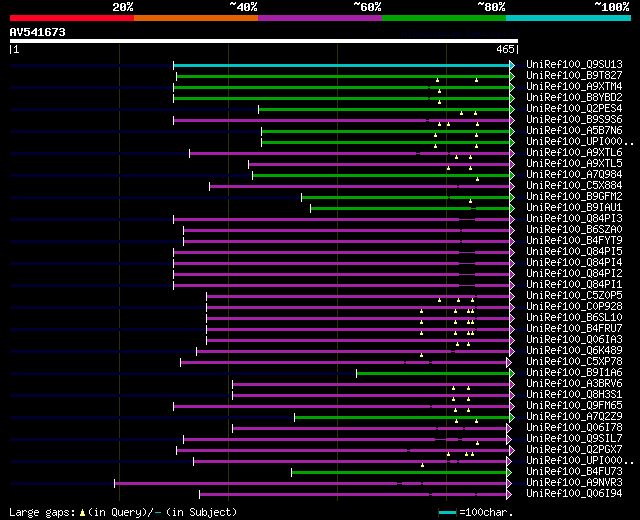The image size is (640, 520).
Task: Click the yellow gap marker under Q9SIL7 alignment
Action: point(477,443)
